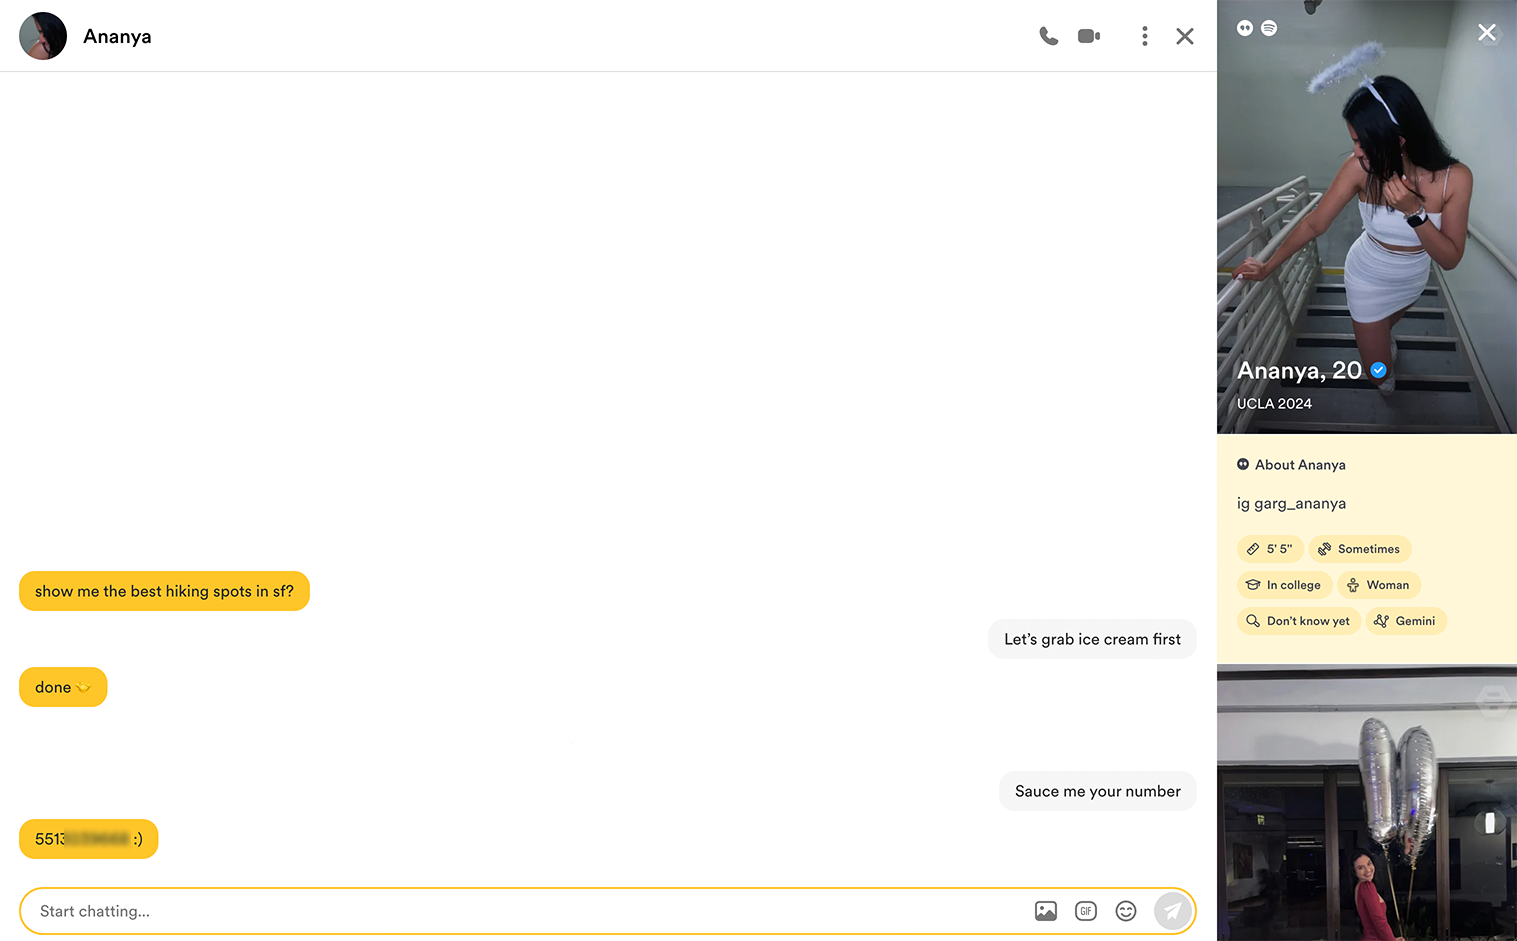Click the "Don't know yet" badge
This screenshot has height=941, width=1517.
tap(1298, 621)
